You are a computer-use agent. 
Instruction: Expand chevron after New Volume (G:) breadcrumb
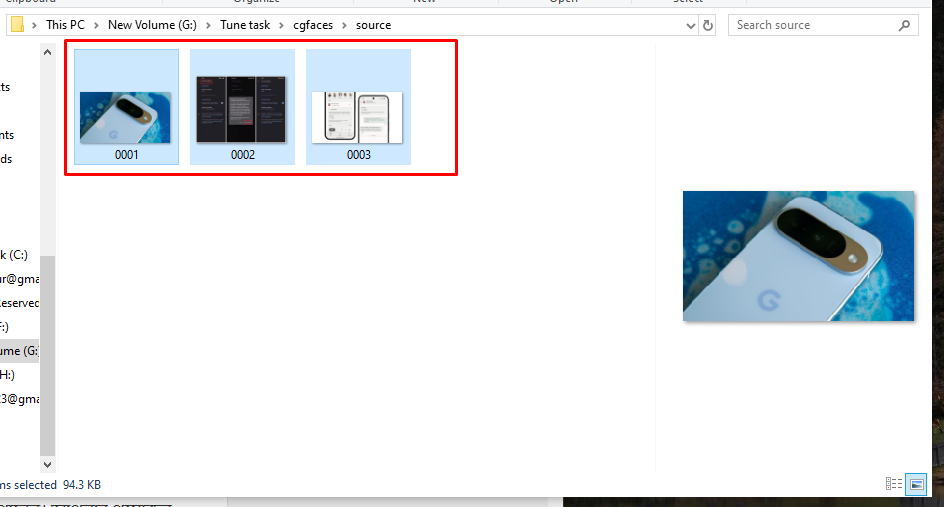coord(208,25)
